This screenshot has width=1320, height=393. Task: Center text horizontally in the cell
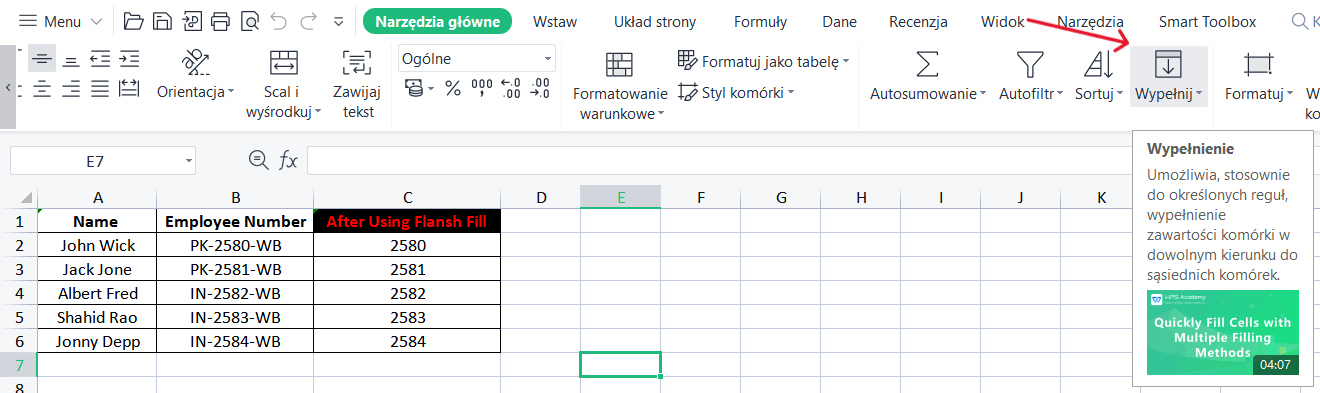click(41, 89)
